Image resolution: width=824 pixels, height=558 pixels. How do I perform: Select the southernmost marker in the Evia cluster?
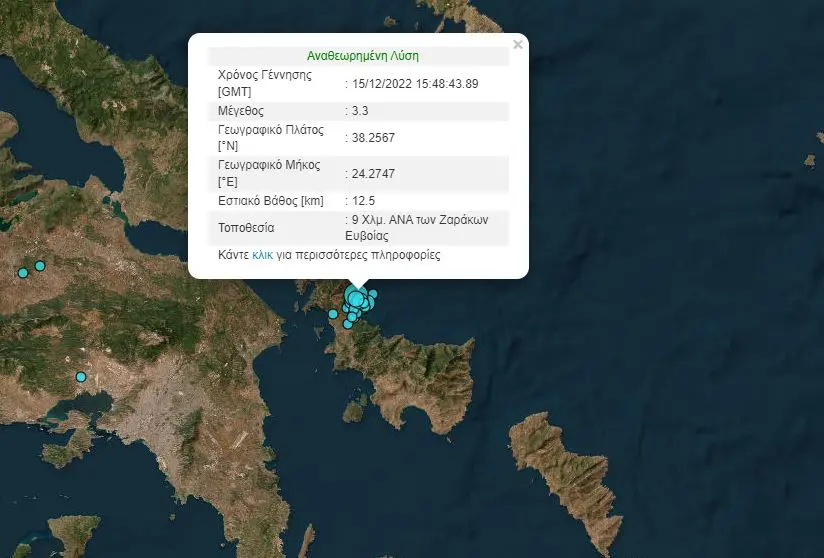(348, 324)
